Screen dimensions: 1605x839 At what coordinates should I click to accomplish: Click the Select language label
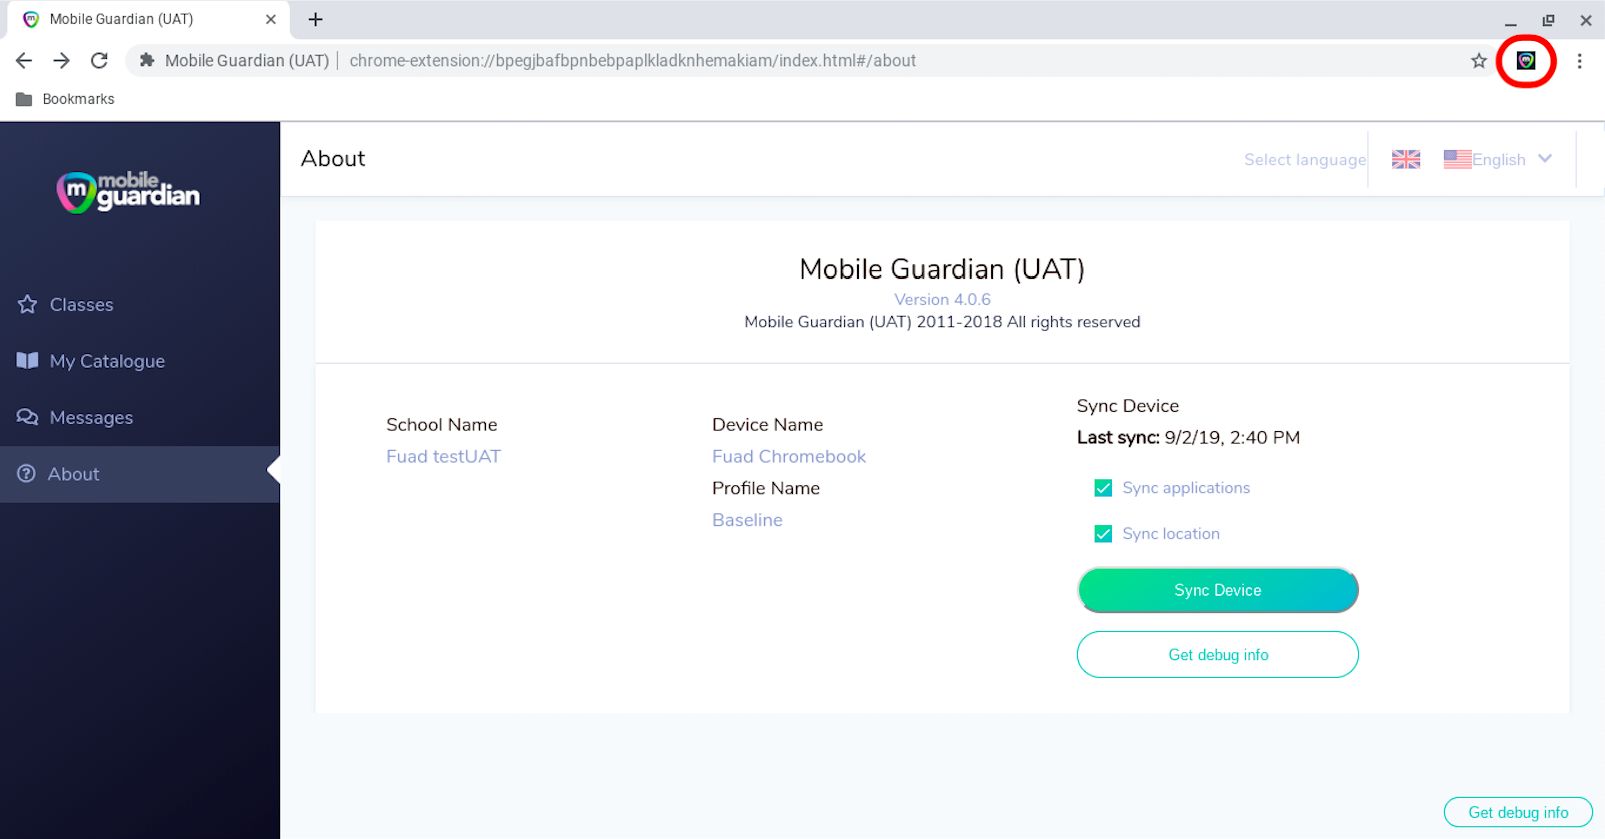coord(1304,160)
